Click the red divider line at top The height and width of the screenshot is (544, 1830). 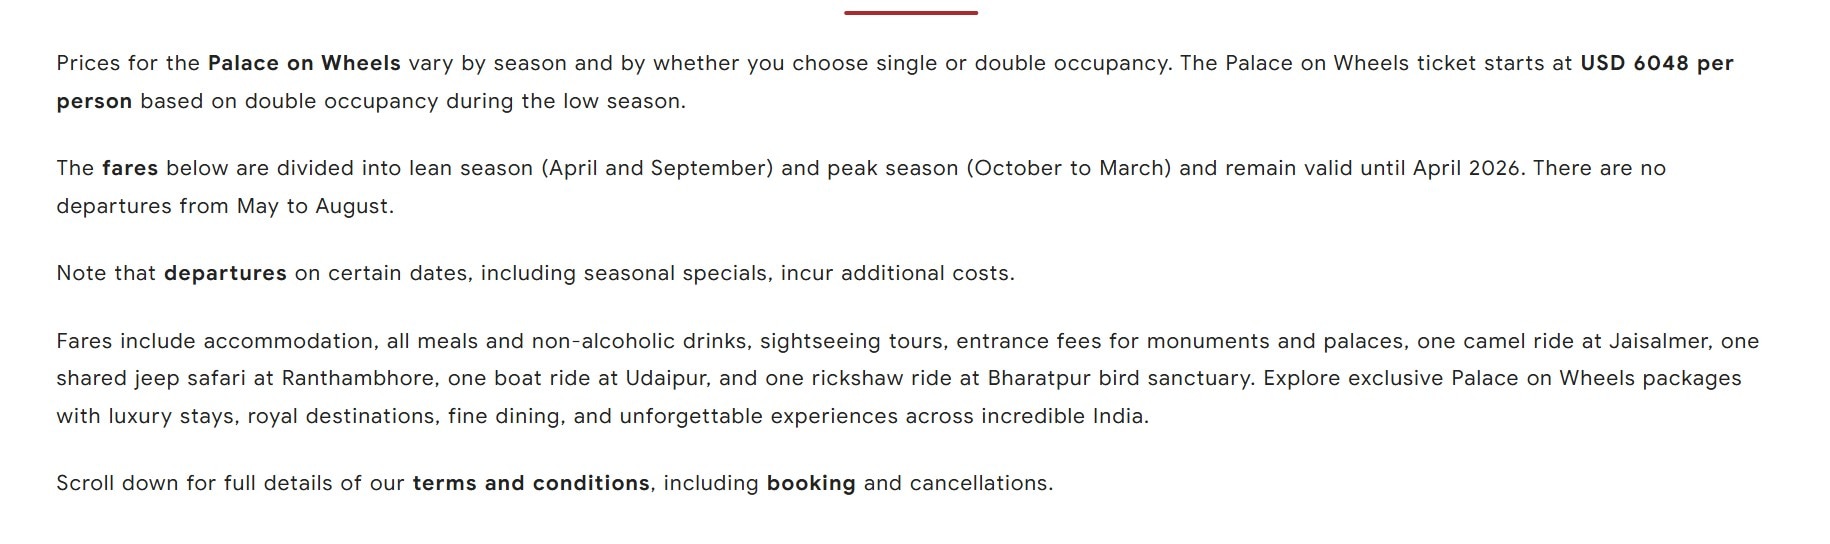911,12
